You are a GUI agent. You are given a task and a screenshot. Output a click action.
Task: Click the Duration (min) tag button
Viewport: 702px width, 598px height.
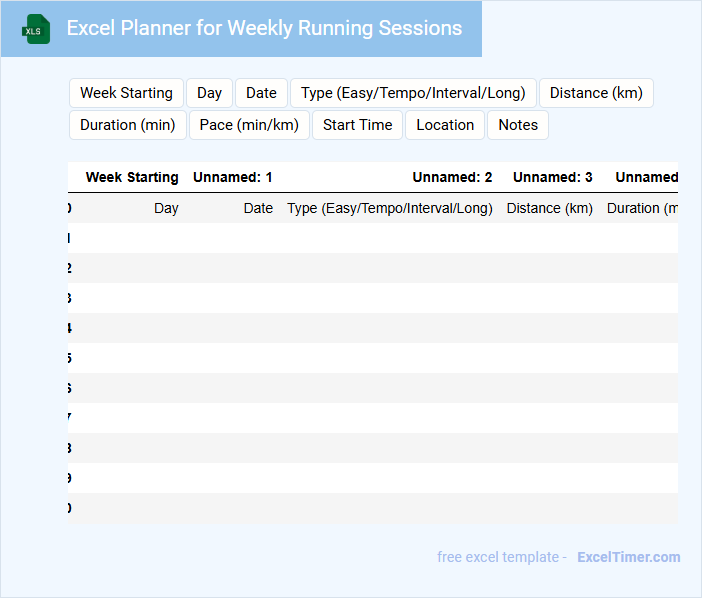tap(127, 125)
